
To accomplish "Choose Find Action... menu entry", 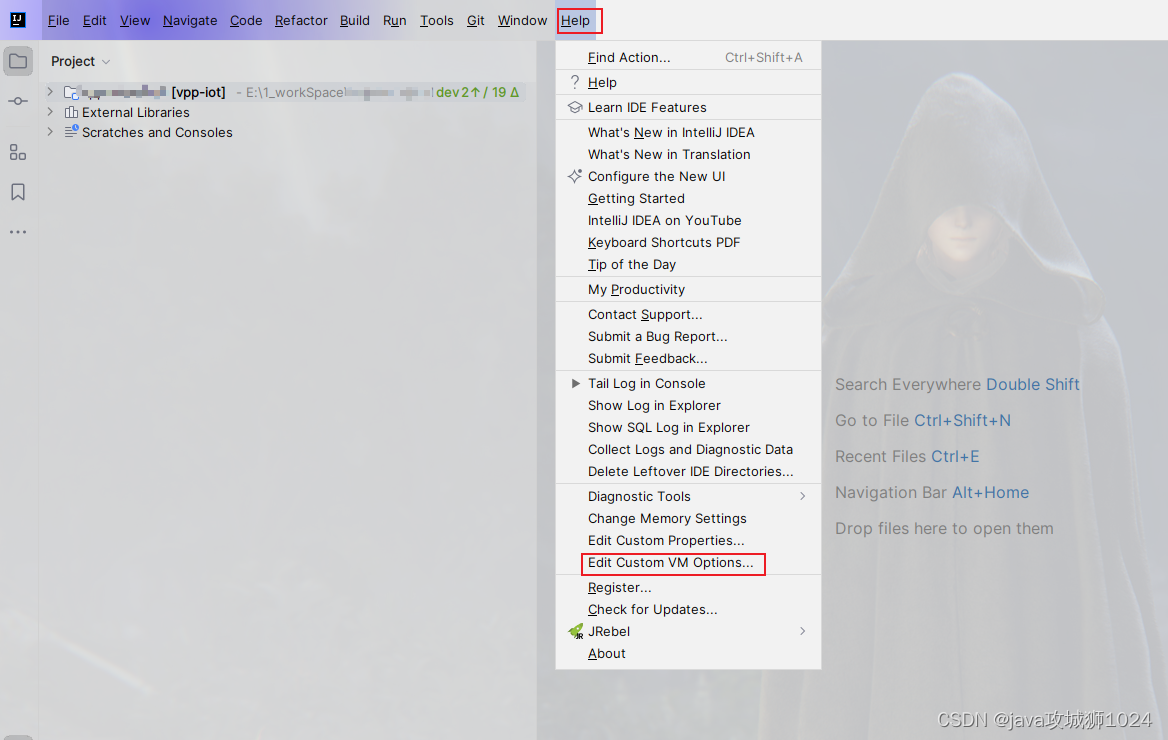I will (688, 57).
